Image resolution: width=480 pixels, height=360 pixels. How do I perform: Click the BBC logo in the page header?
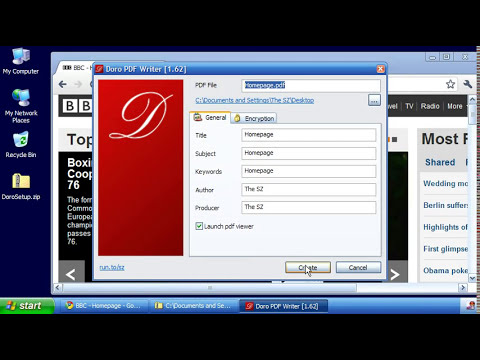pyautogui.click(x=77, y=106)
